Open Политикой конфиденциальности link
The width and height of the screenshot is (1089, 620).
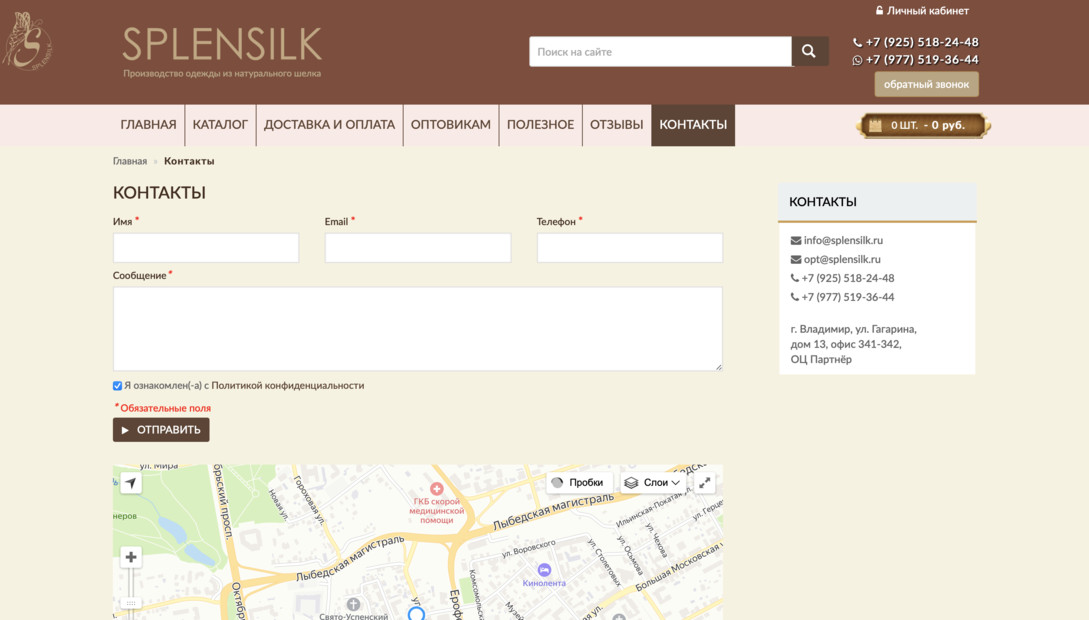[288, 385]
